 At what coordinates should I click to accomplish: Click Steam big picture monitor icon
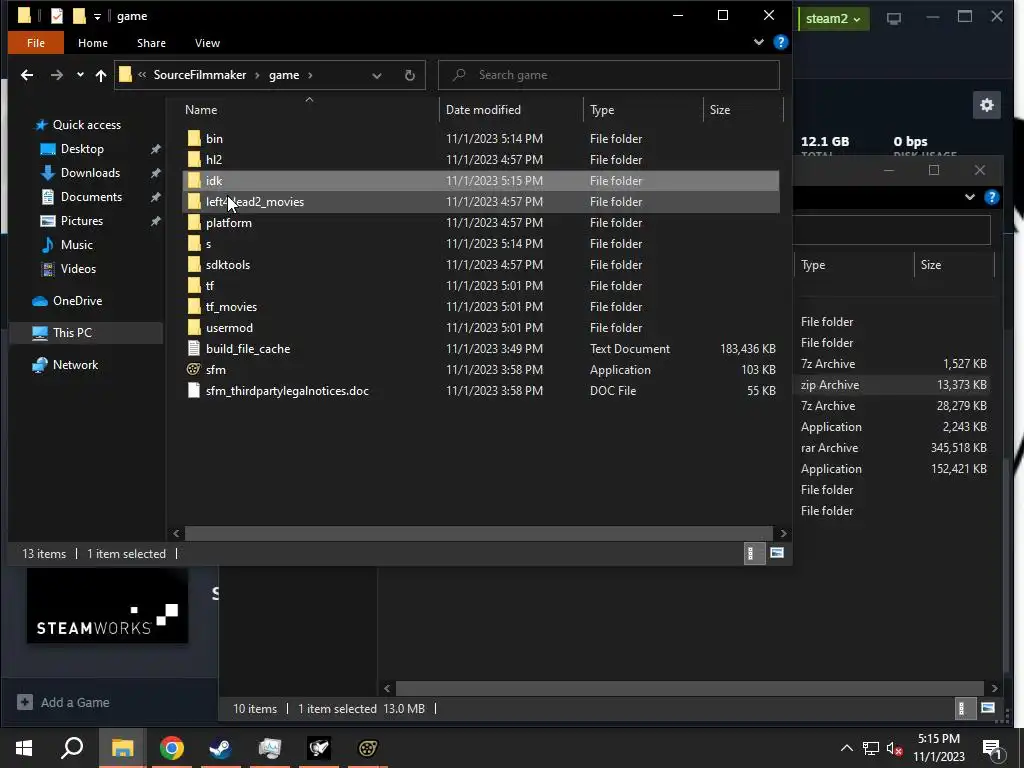(893, 18)
